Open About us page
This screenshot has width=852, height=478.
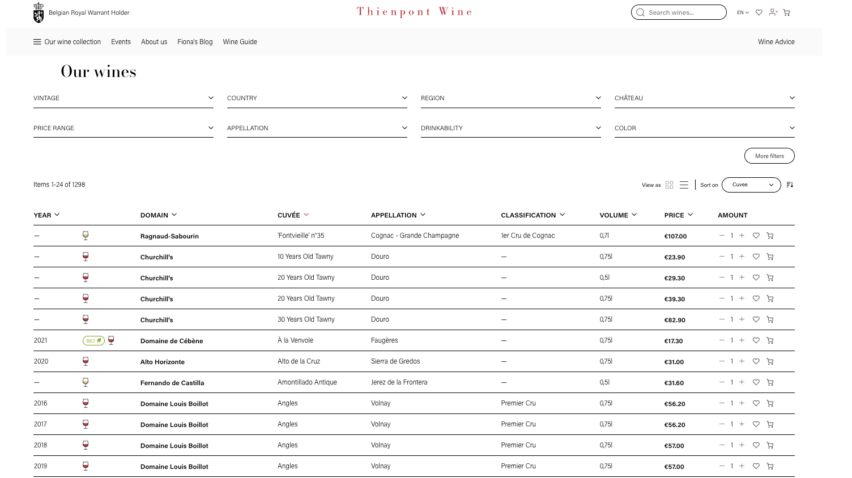154,42
